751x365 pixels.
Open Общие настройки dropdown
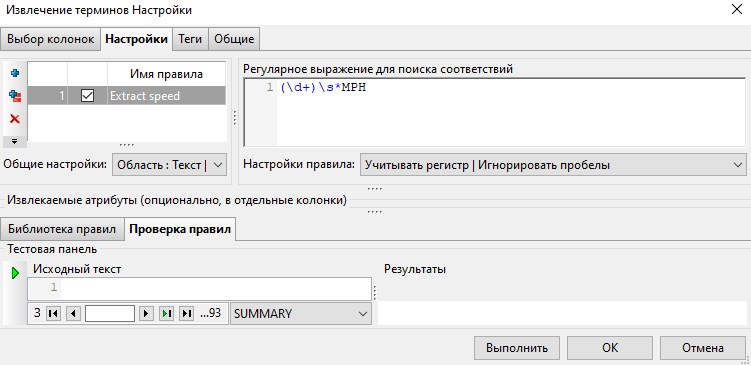169,165
